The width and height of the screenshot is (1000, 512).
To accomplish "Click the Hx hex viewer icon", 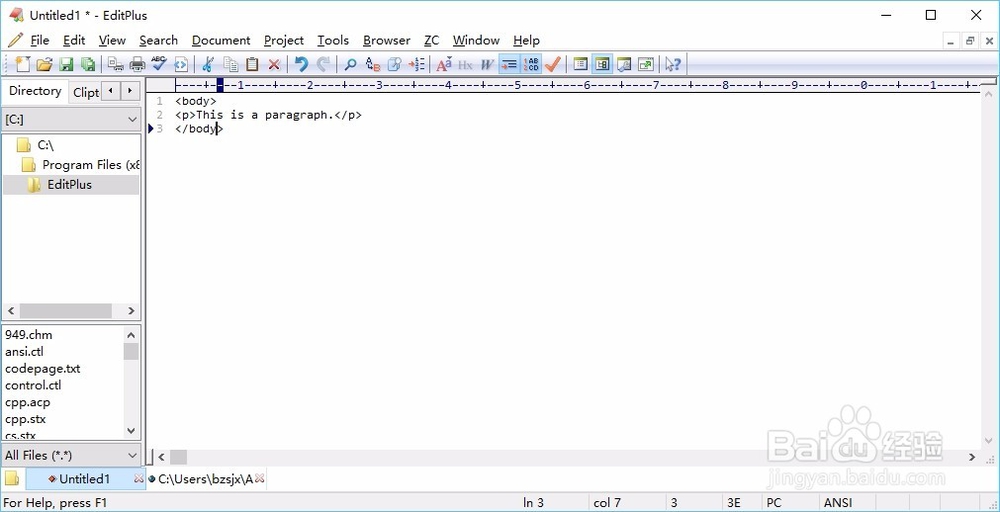I will pos(466,64).
